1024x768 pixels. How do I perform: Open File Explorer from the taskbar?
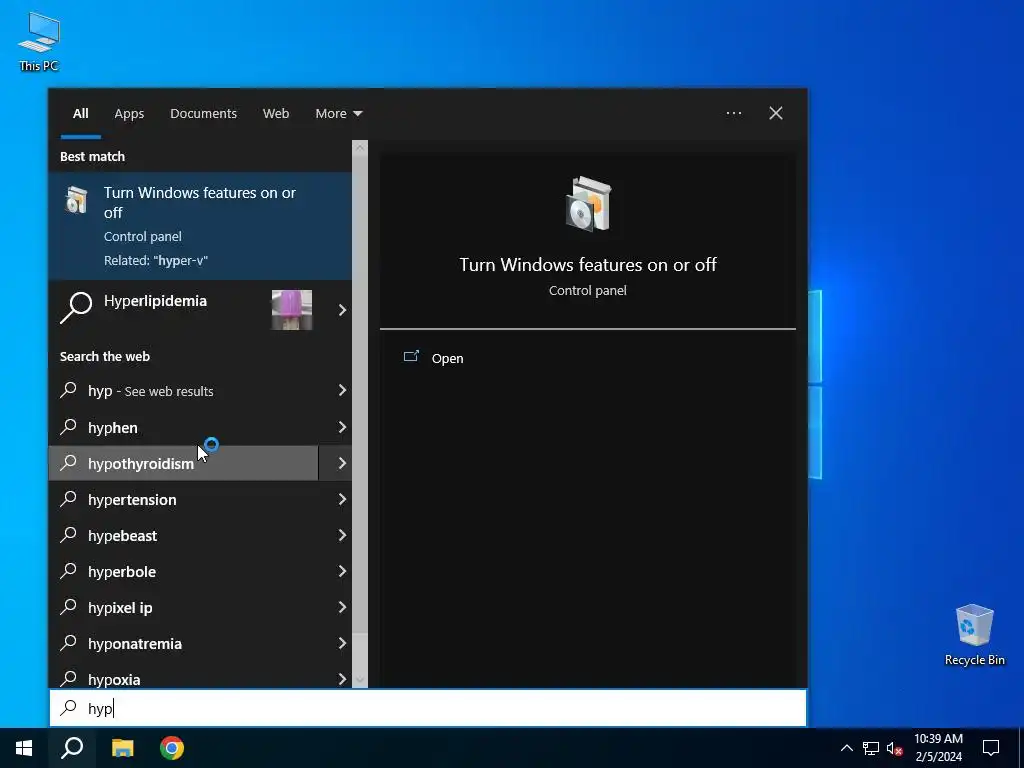pos(122,748)
